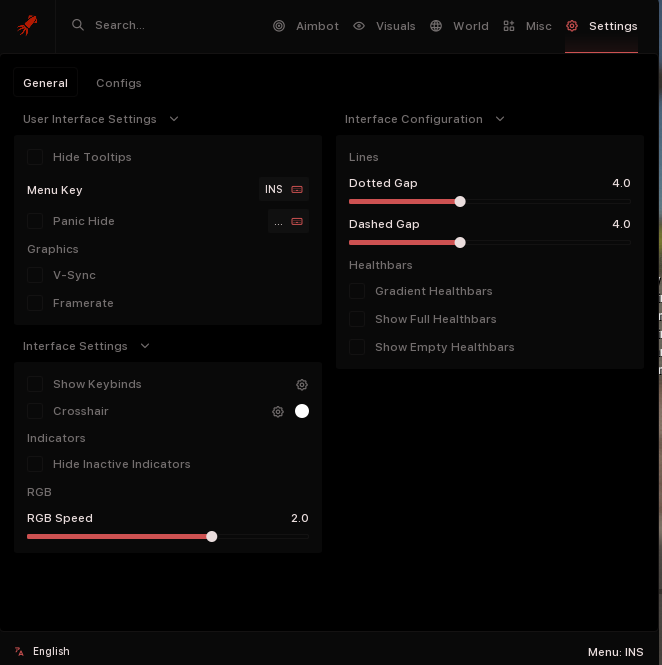Toggle the Framerate checkbox
662x665 pixels.
(x=35, y=303)
